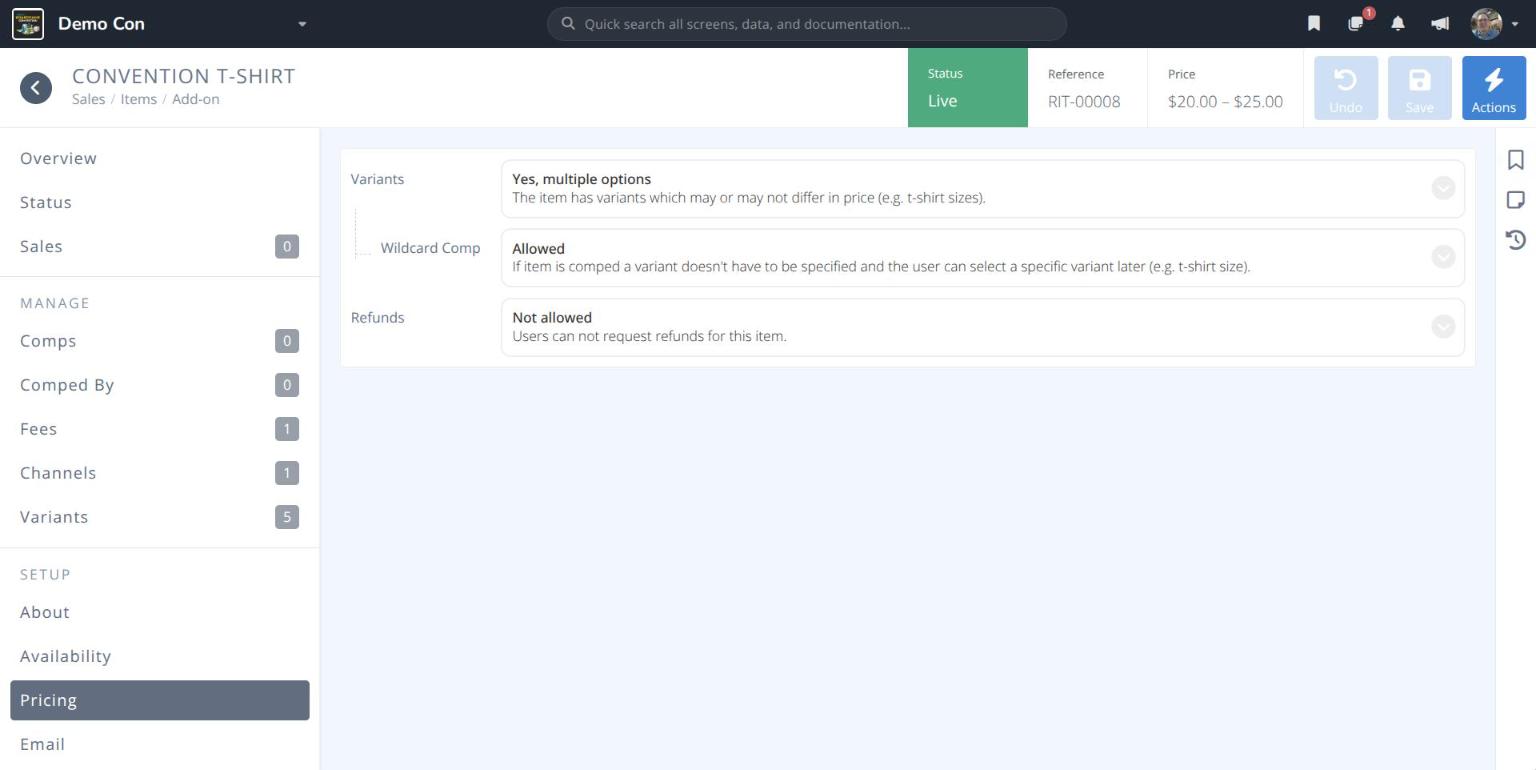Image resolution: width=1536 pixels, height=770 pixels.
Task: Bookmark this page from right sidebar
Action: (x=1516, y=160)
